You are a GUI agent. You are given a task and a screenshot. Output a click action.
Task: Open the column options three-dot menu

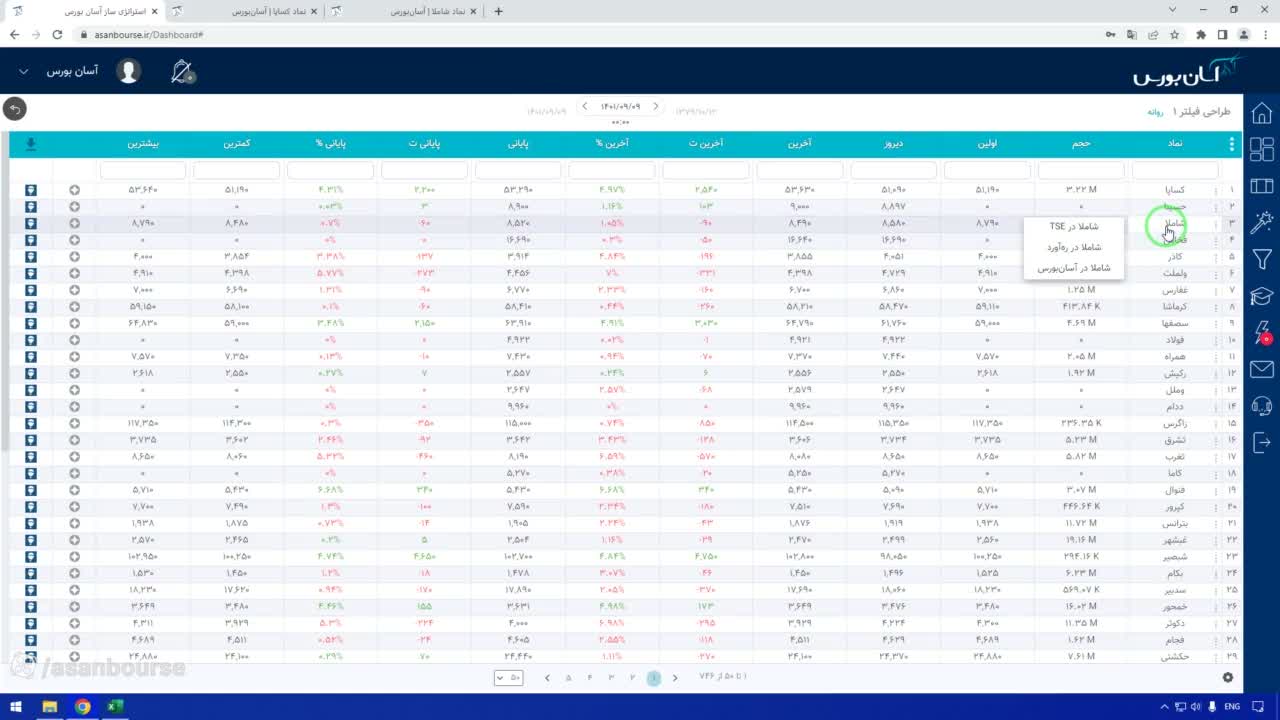1231,144
